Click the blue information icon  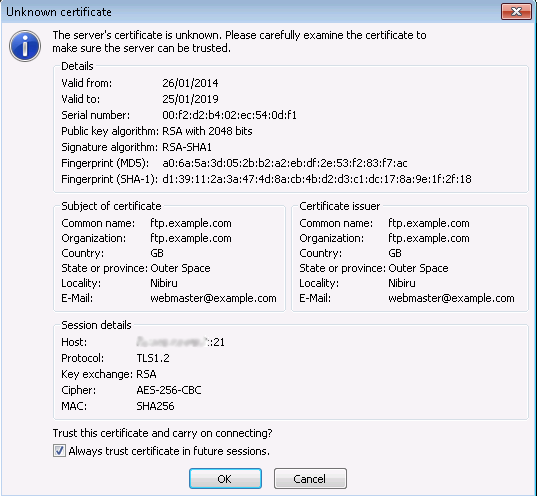pyautogui.click(x=25, y=46)
